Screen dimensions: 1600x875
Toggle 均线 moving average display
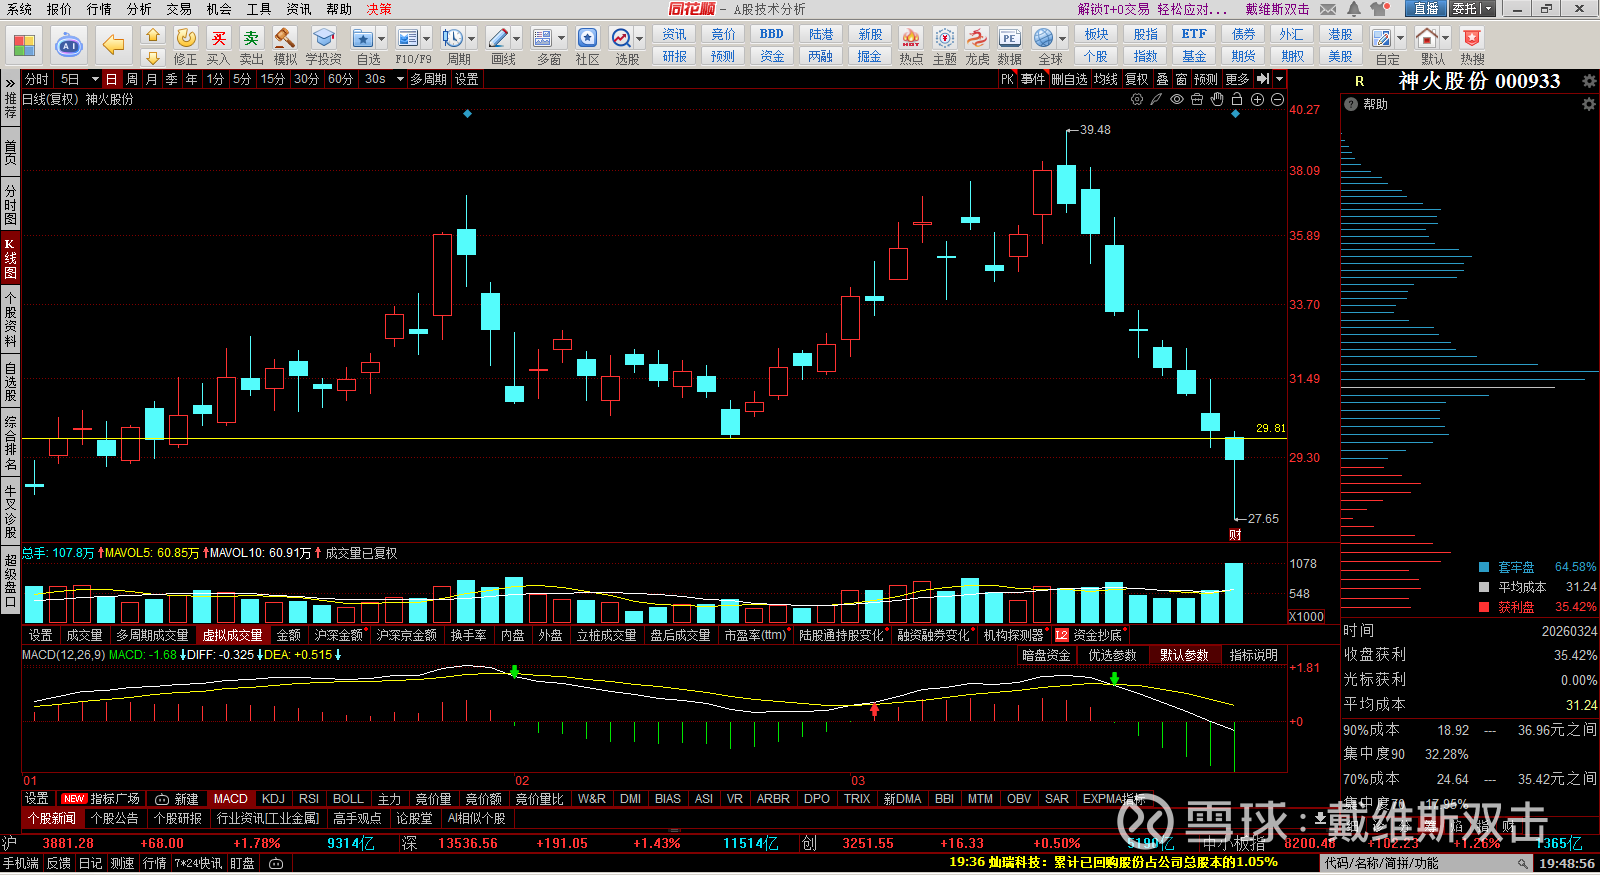[1105, 79]
